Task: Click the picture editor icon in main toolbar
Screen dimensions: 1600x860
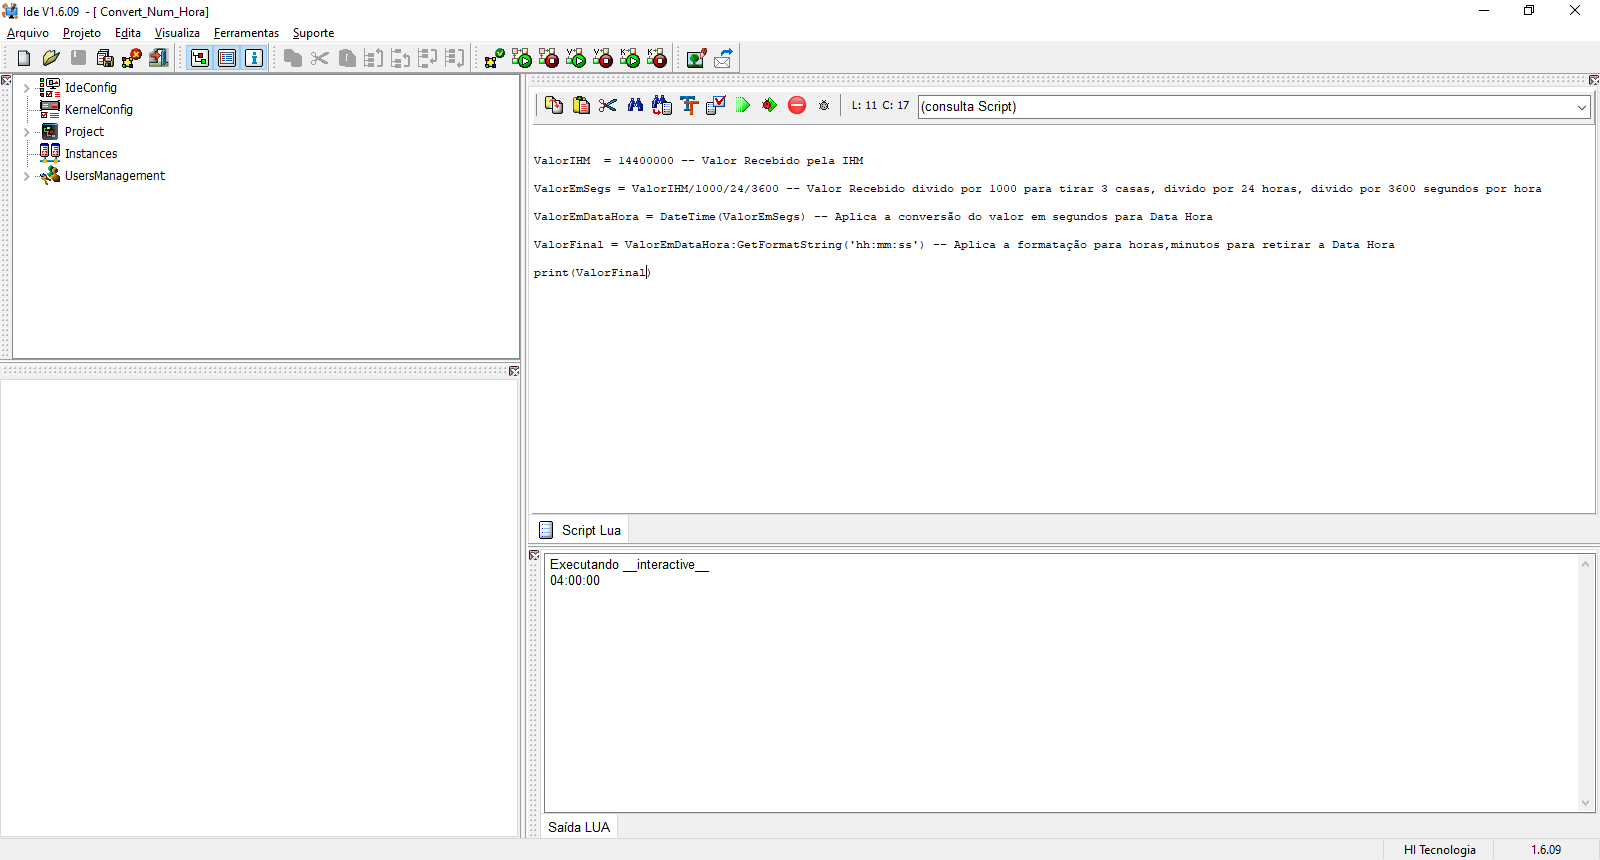Action: (x=697, y=58)
